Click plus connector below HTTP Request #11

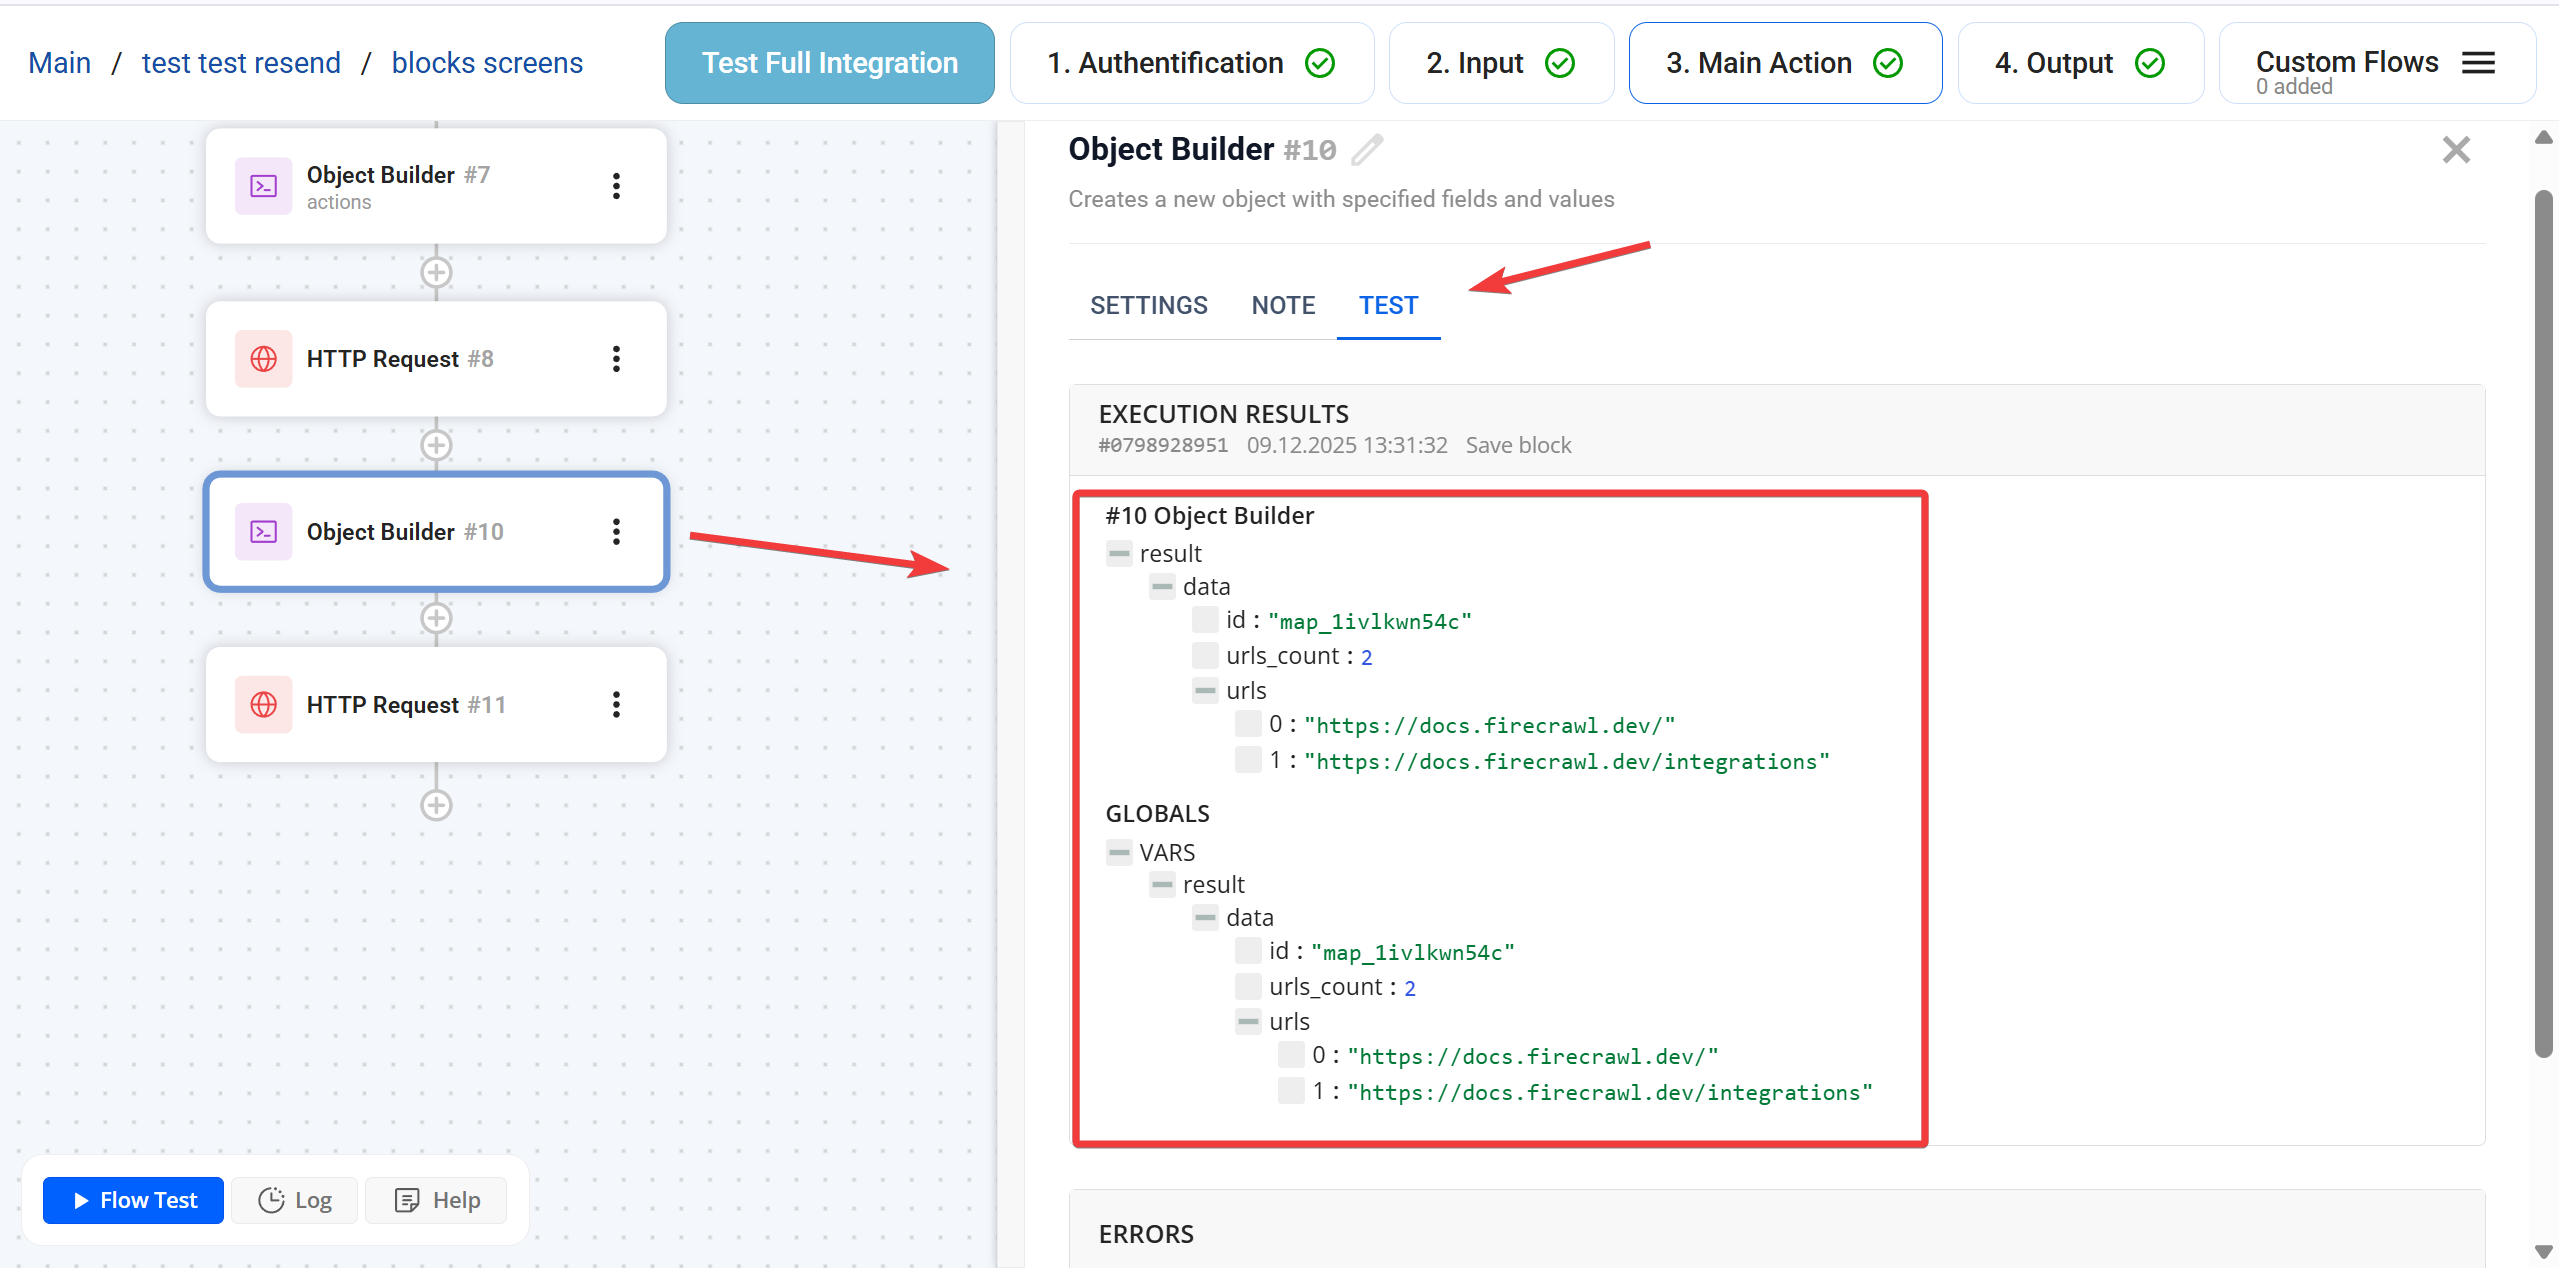tap(436, 805)
